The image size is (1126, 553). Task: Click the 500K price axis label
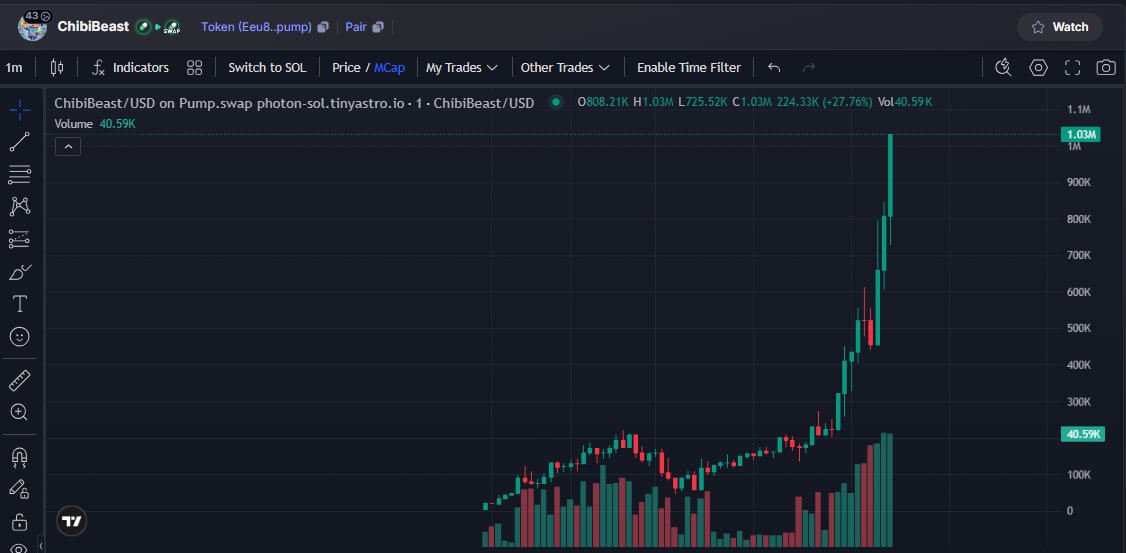tap(1079, 328)
